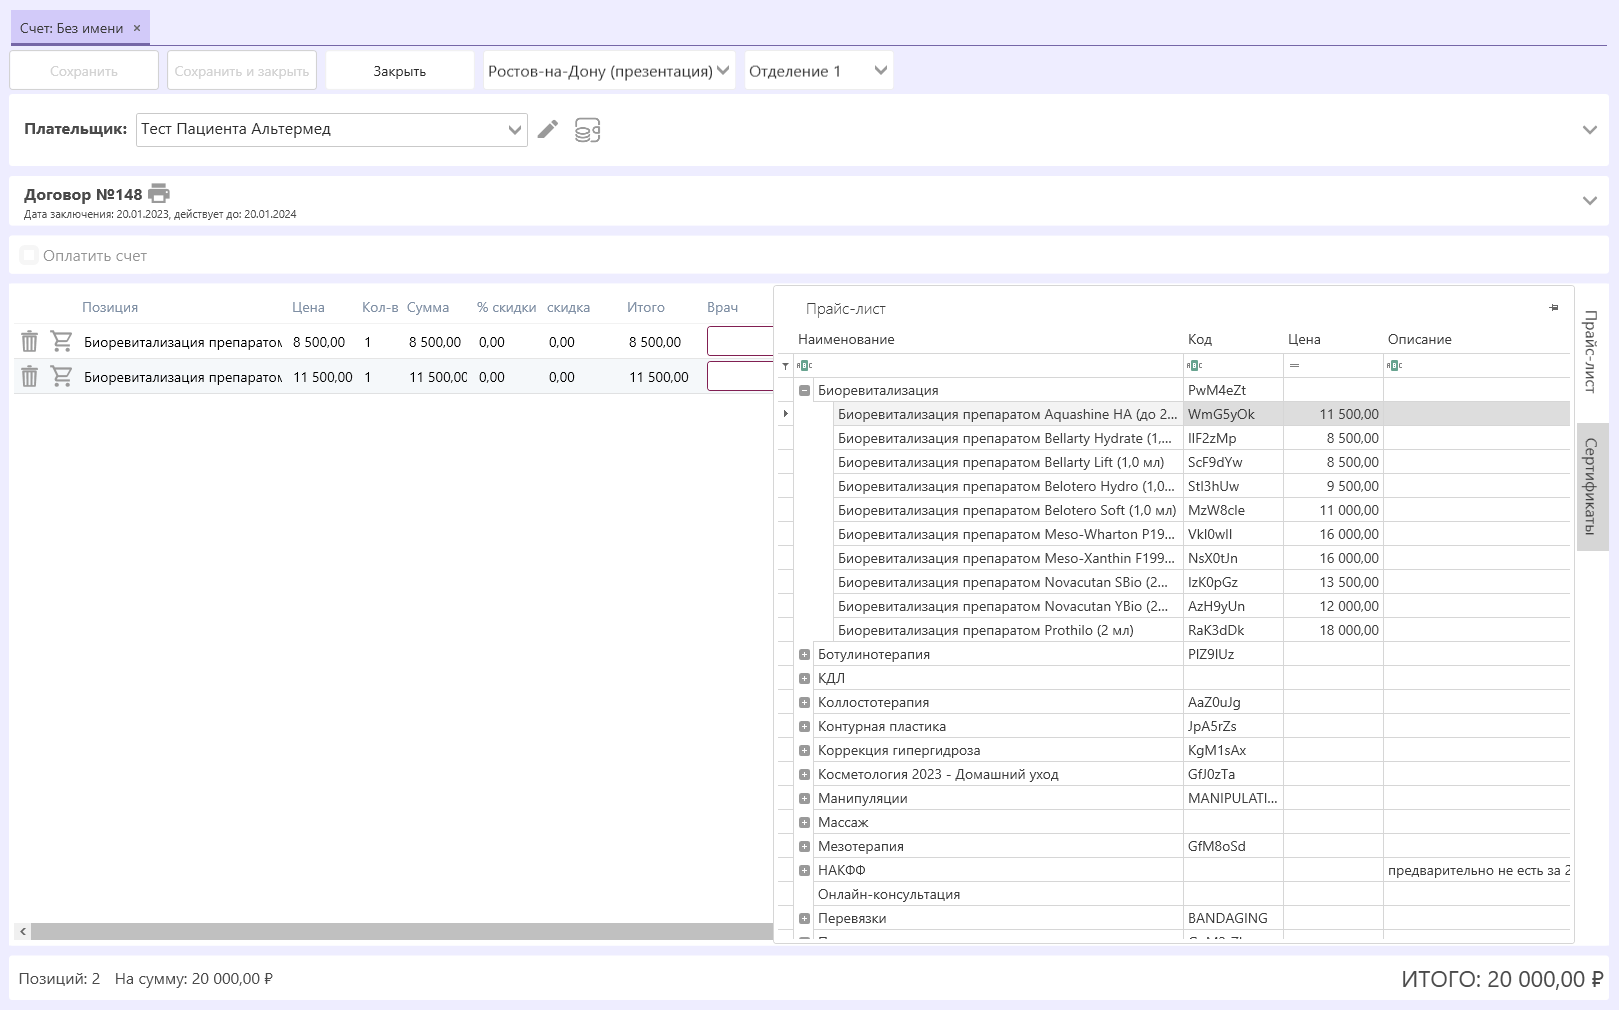Screen dimensions: 1619x1010
Task: Select the Онлайн-консультация row
Action: click(x=1192, y=894)
